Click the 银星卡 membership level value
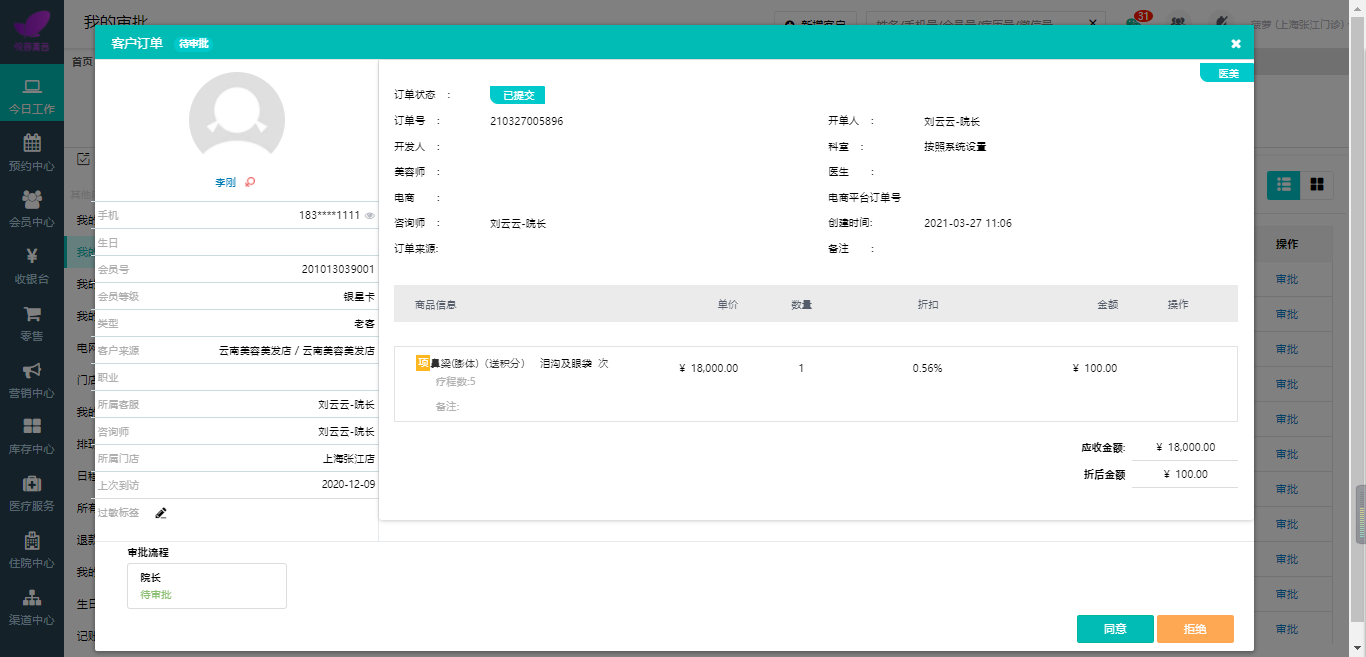Screen dimensions: 1366x657 (x=359, y=297)
